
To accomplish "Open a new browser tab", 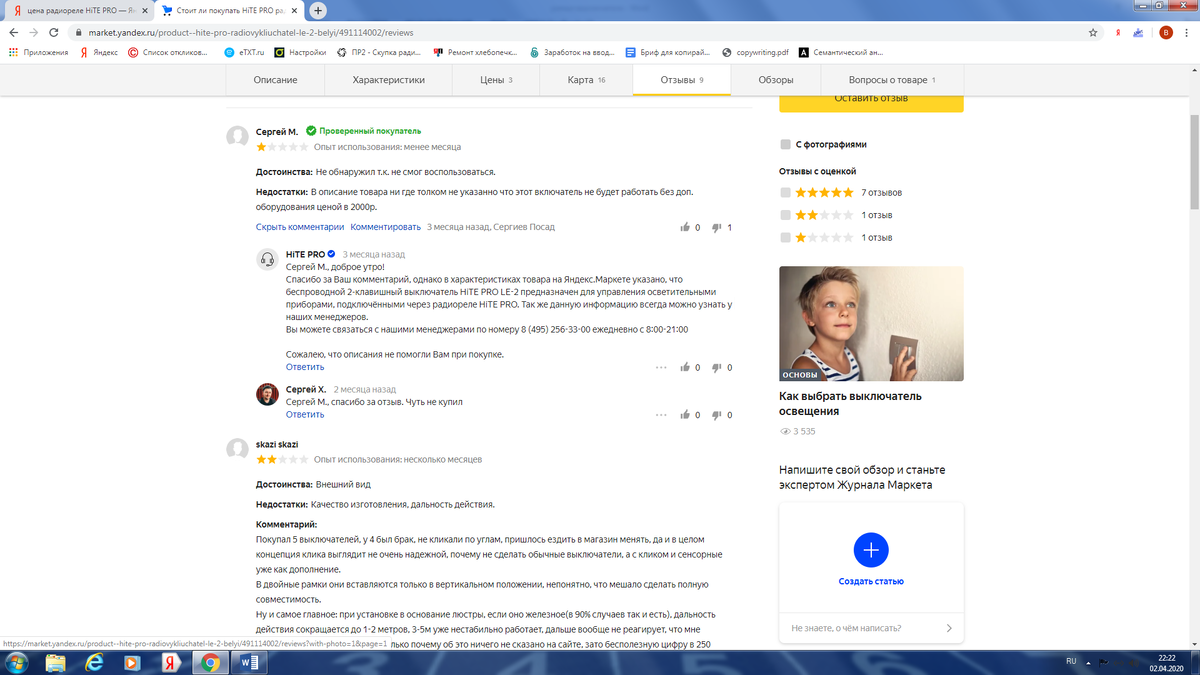I will (x=319, y=11).
